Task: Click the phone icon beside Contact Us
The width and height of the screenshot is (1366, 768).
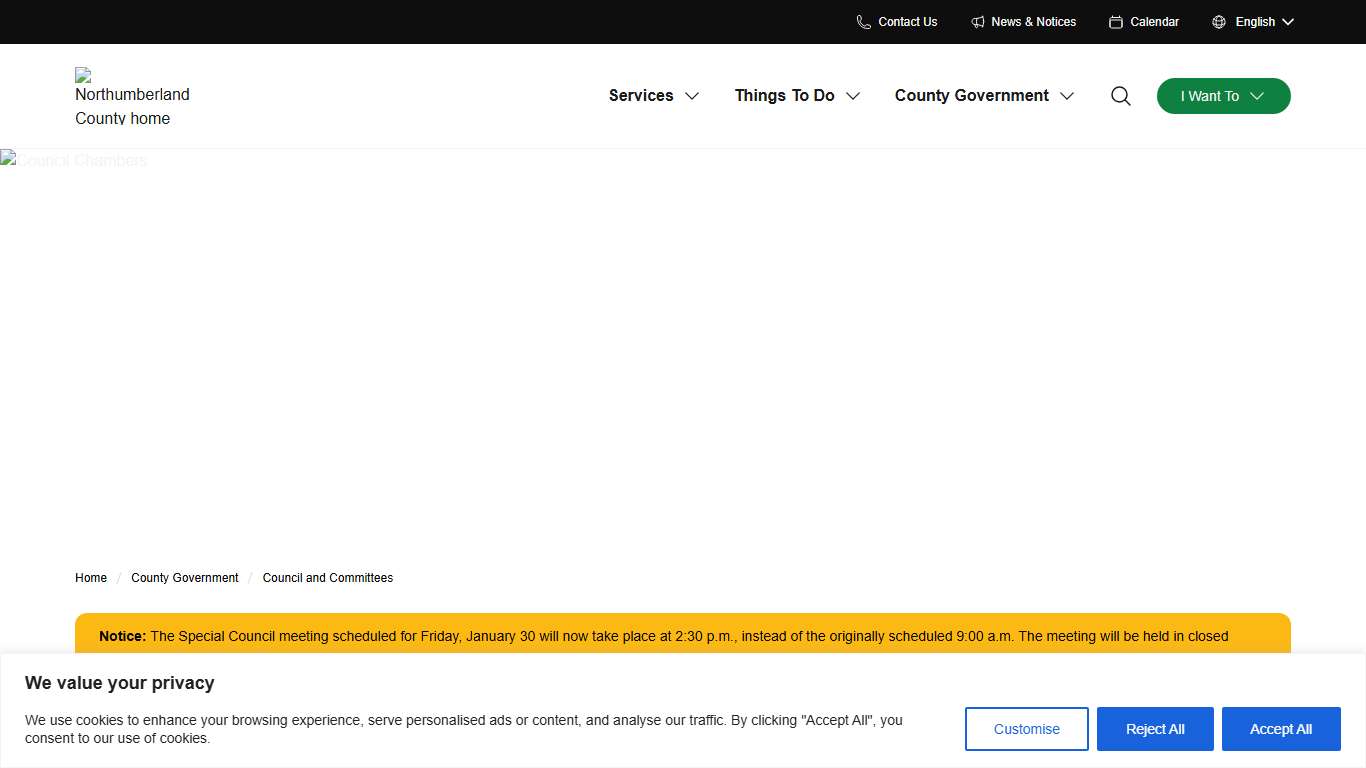Action: [863, 22]
